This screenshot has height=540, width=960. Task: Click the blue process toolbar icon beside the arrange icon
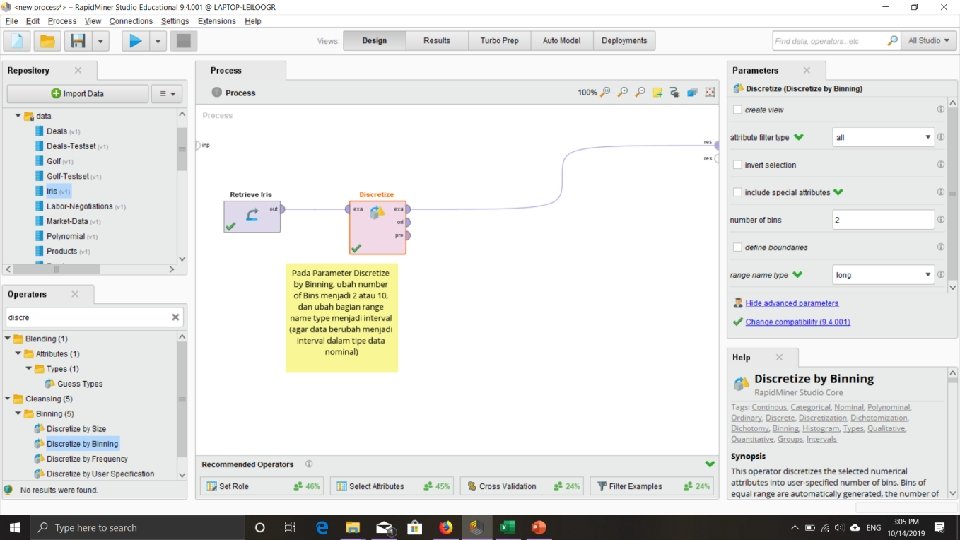tap(692, 92)
